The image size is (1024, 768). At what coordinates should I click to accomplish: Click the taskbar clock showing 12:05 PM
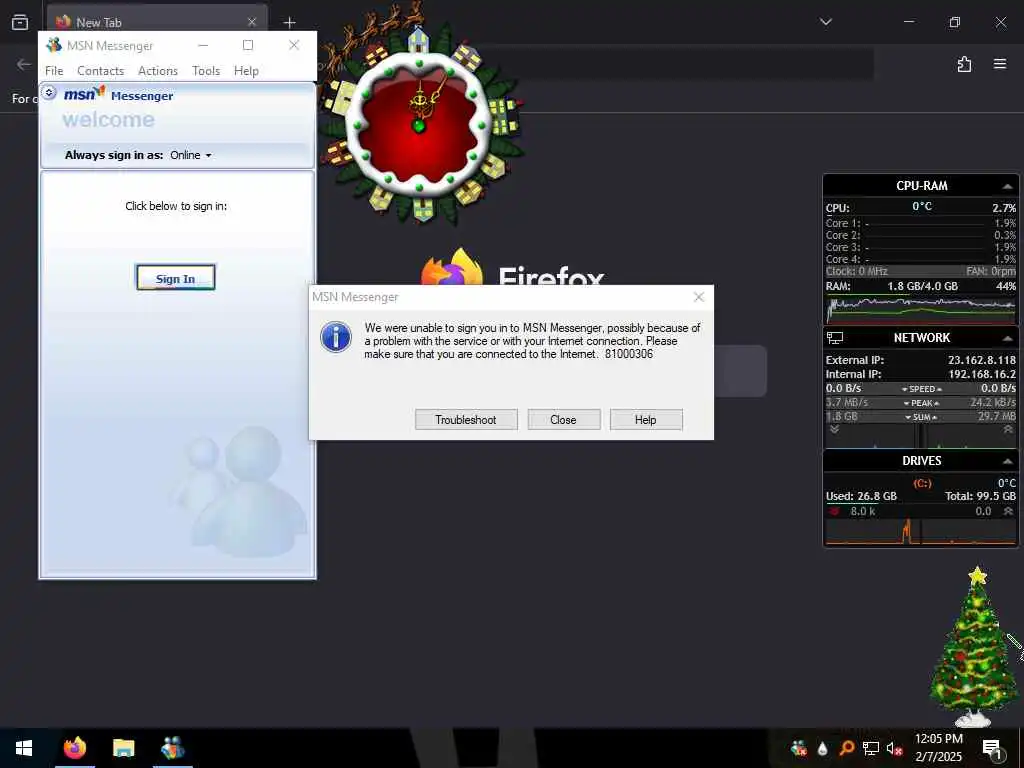[938, 748]
